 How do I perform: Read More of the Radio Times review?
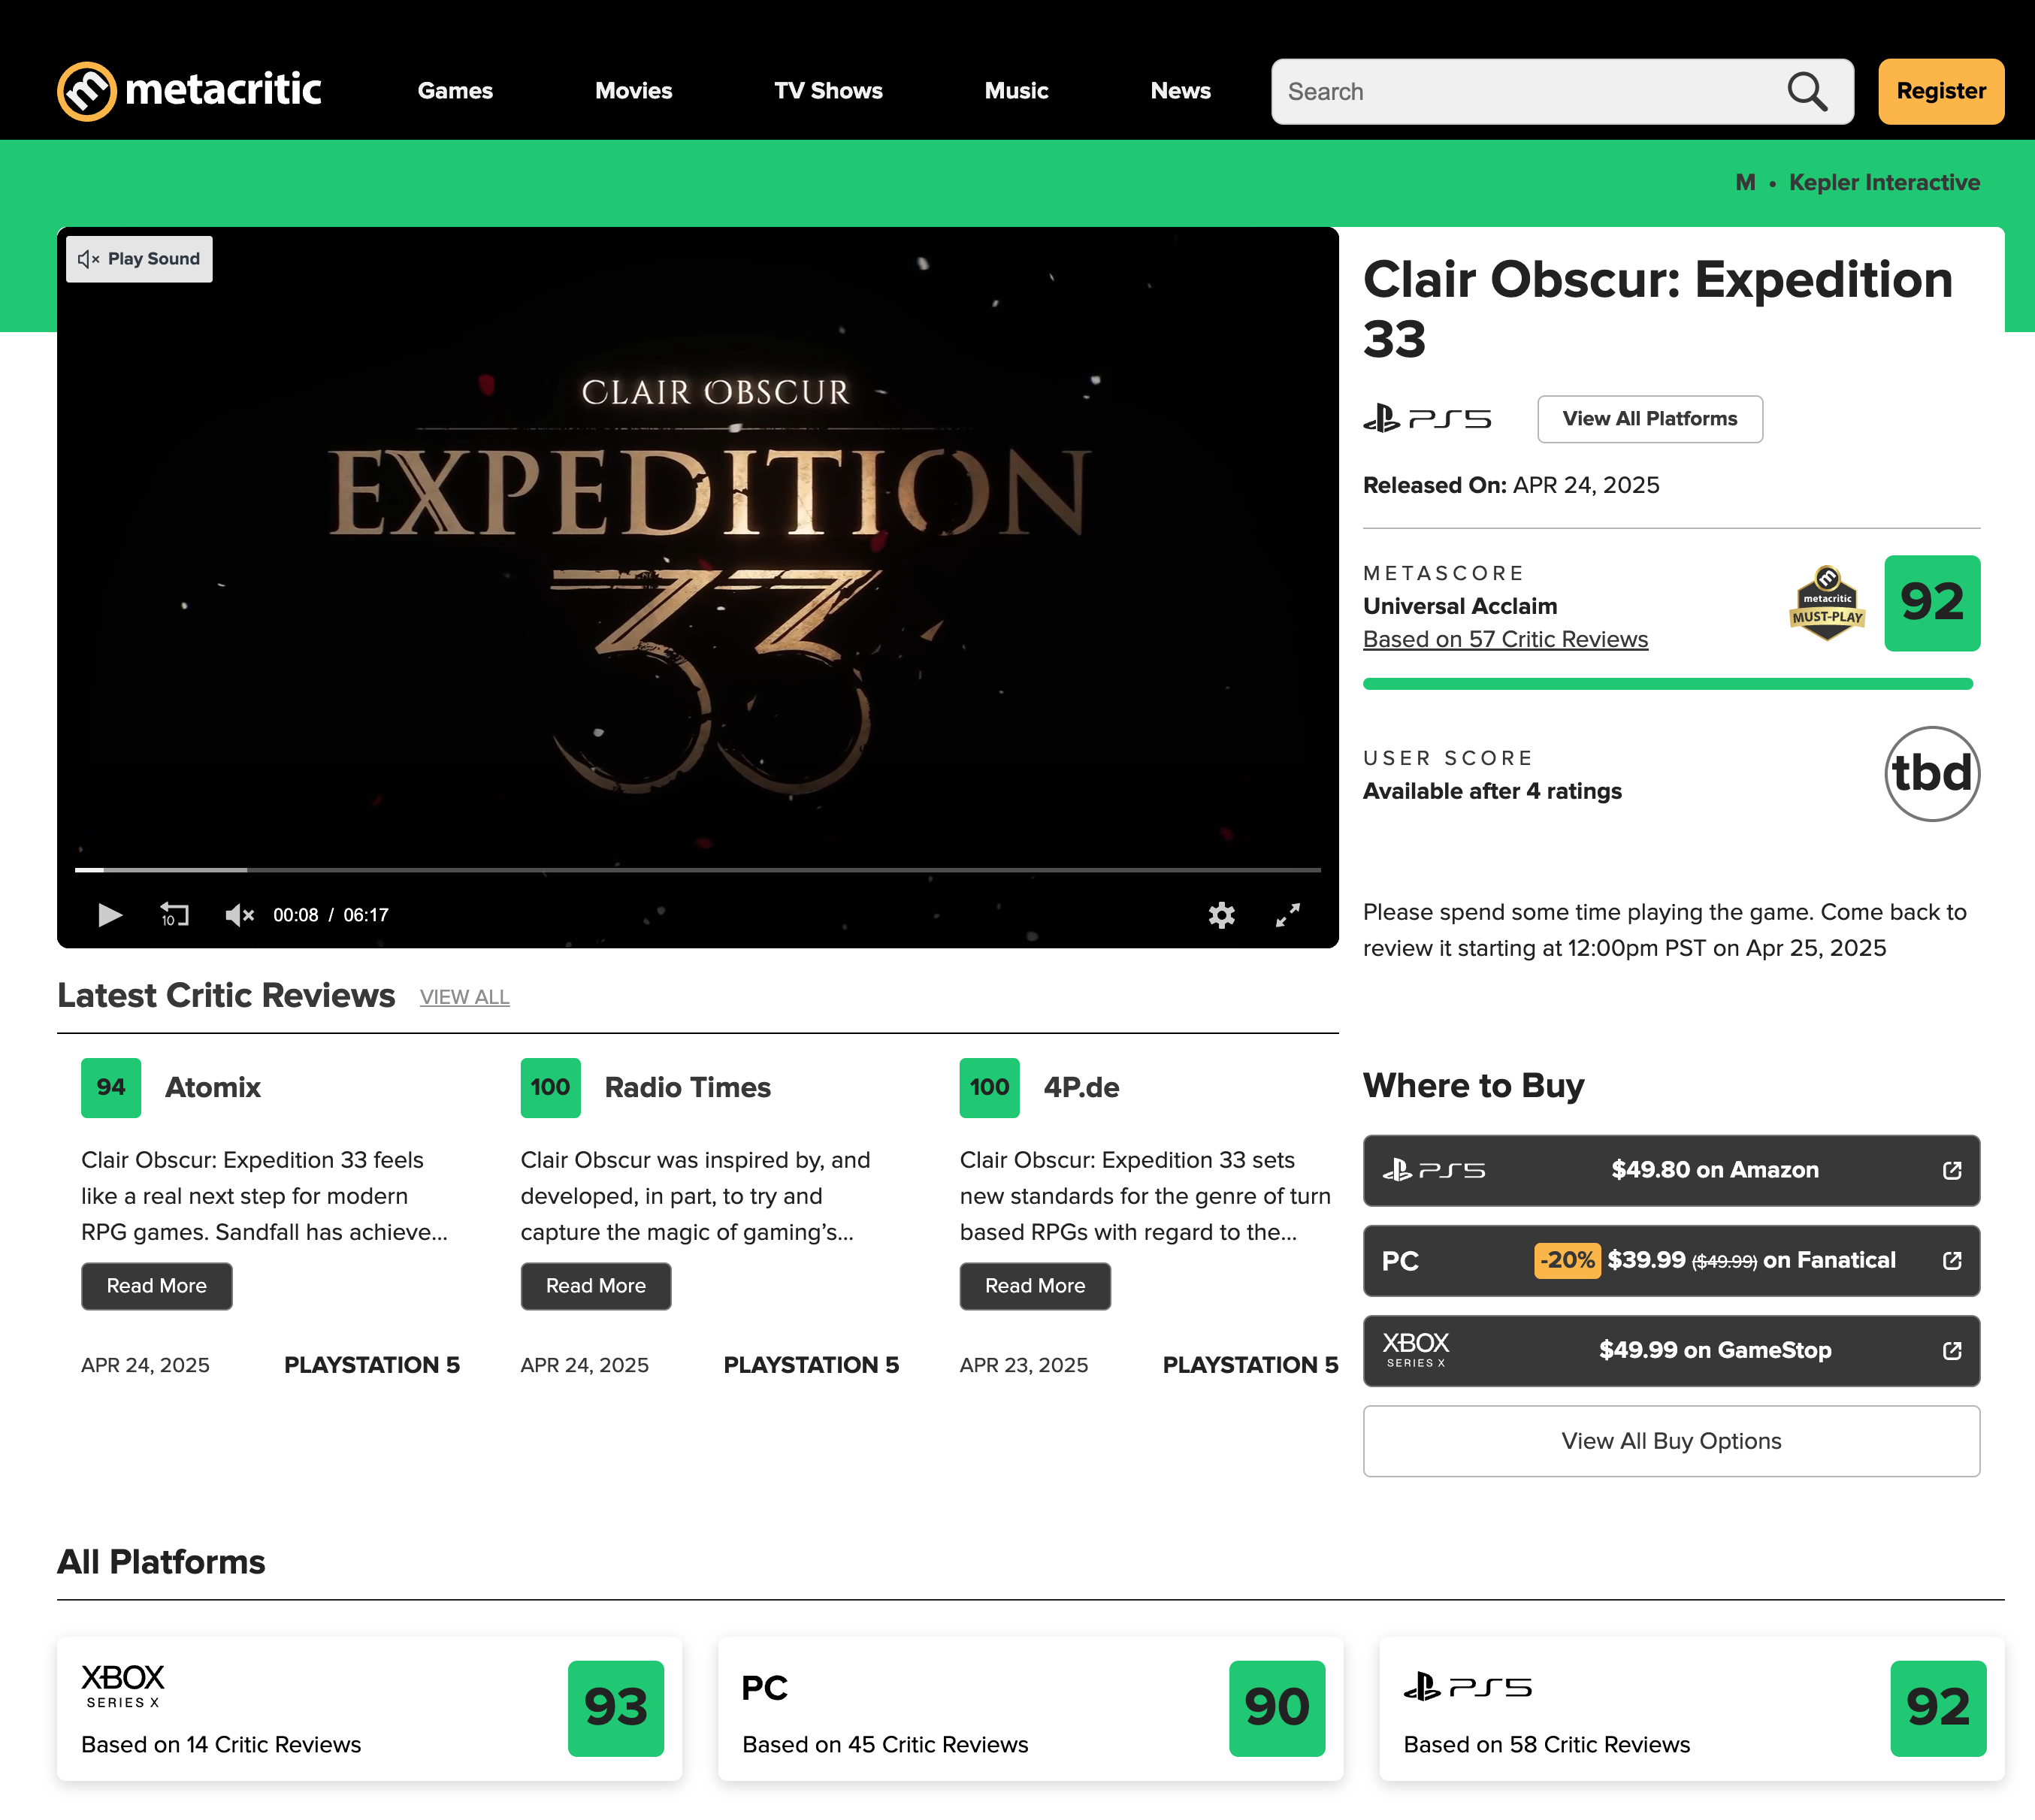[595, 1286]
